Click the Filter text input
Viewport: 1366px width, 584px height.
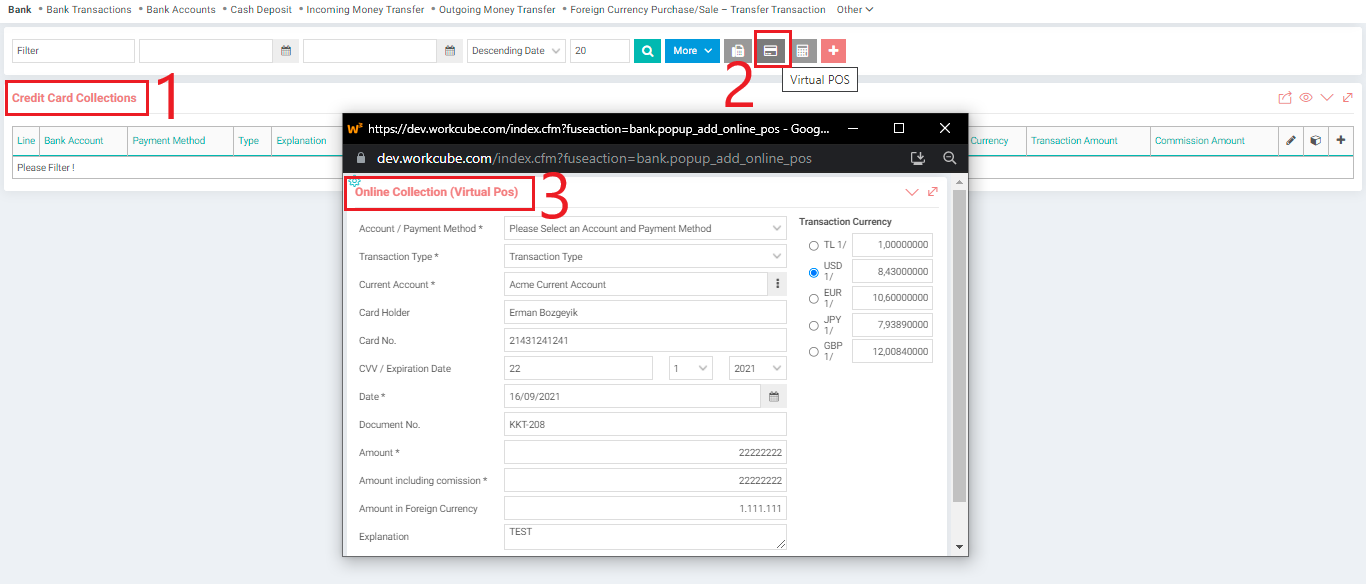tap(73, 51)
